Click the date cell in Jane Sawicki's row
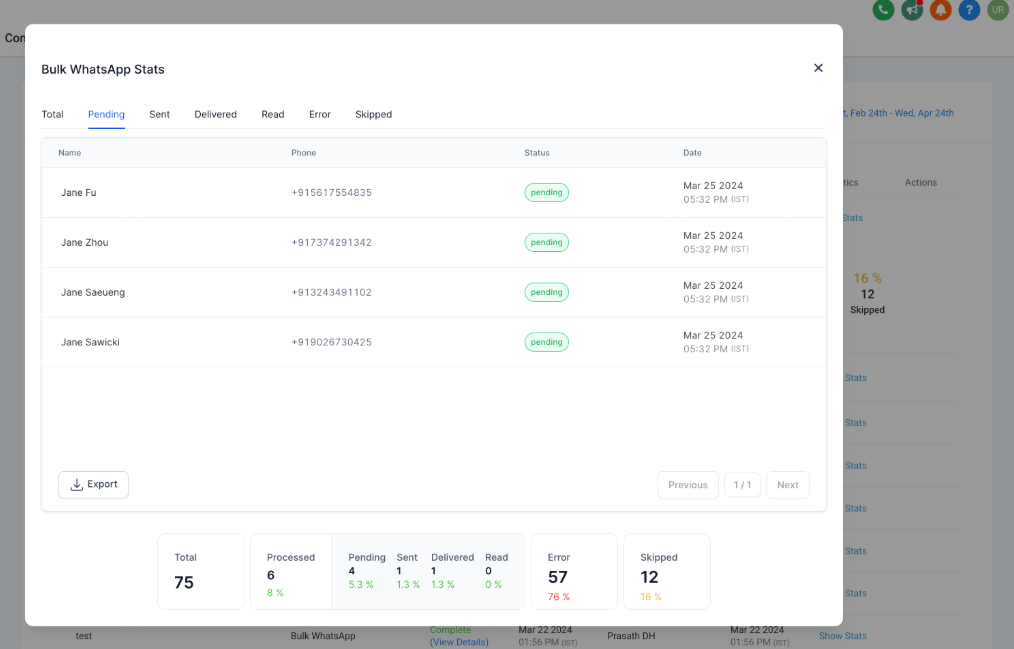Screen dimensions: 1014x649 [716, 342]
